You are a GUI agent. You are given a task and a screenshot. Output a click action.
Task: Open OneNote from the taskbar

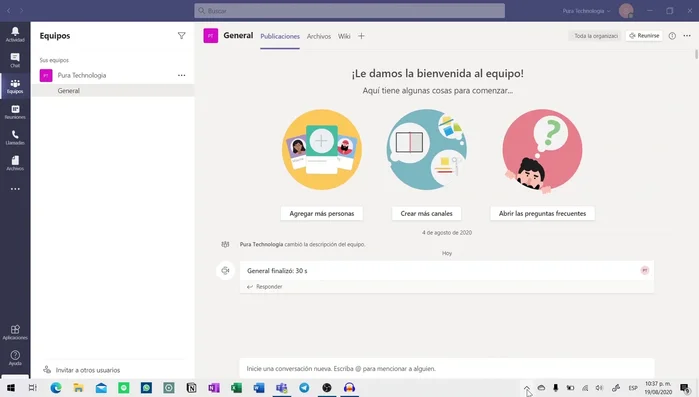point(214,388)
